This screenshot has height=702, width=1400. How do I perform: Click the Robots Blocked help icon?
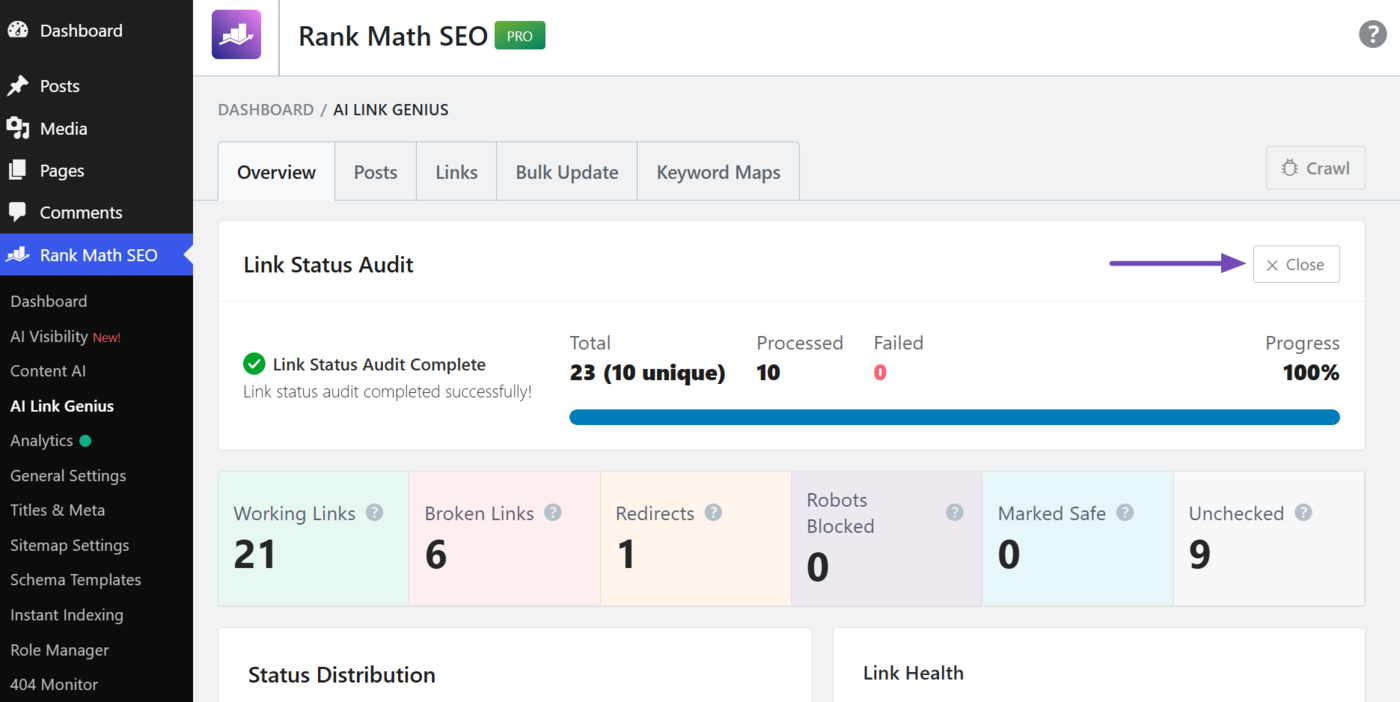(955, 512)
